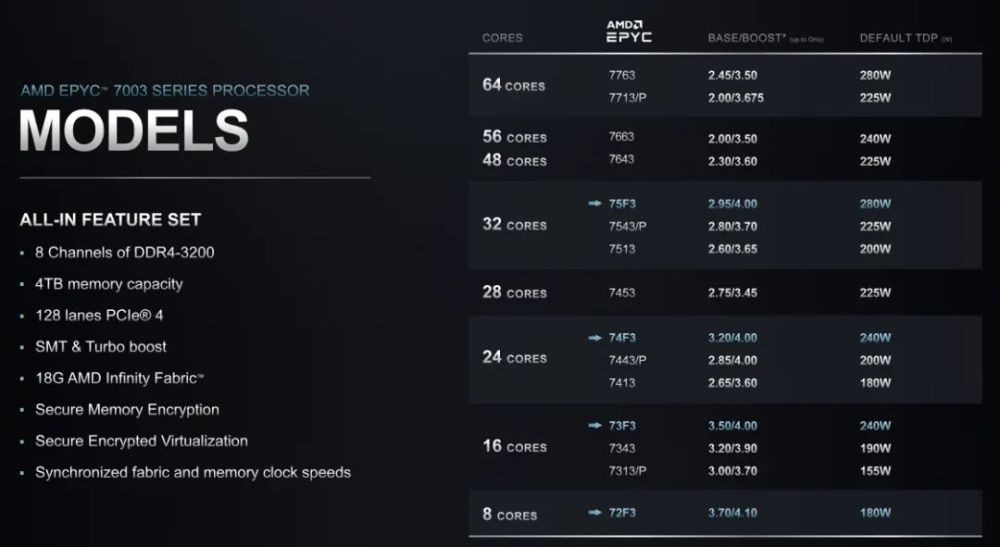Click the Secure Encrypted Virtualization bullet
1000x547 pixels.
click(x=141, y=441)
